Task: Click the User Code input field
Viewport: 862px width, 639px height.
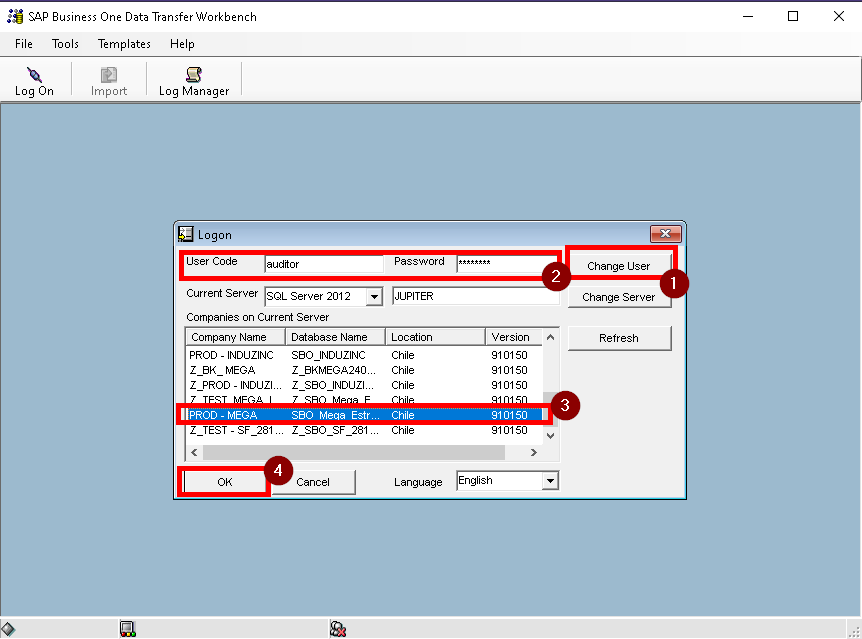Action: (x=323, y=264)
